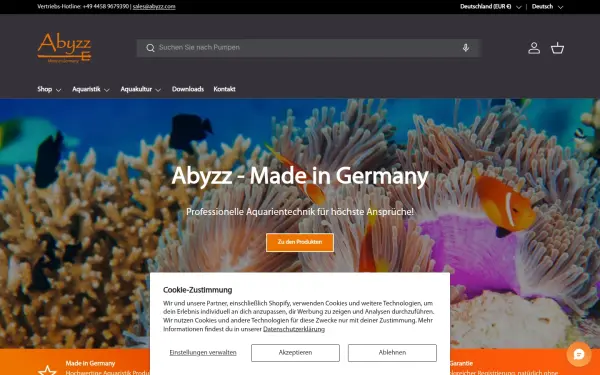Click the Made in Germany star icon
The height and width of the screenshot is (375, 600).
47,370
